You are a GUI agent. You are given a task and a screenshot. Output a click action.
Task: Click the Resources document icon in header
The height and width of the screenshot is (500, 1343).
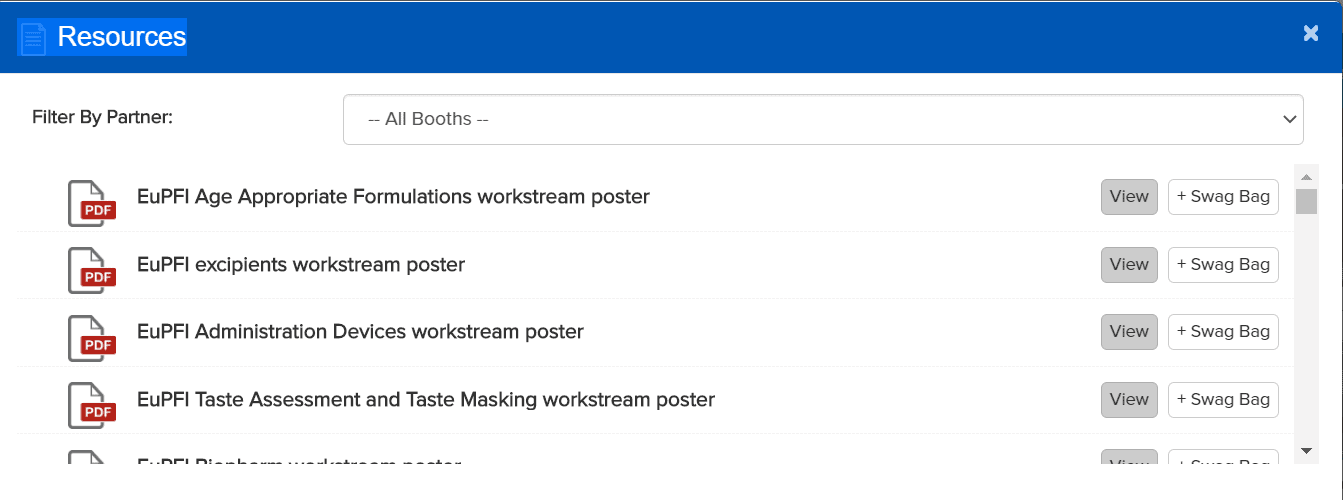33,38
